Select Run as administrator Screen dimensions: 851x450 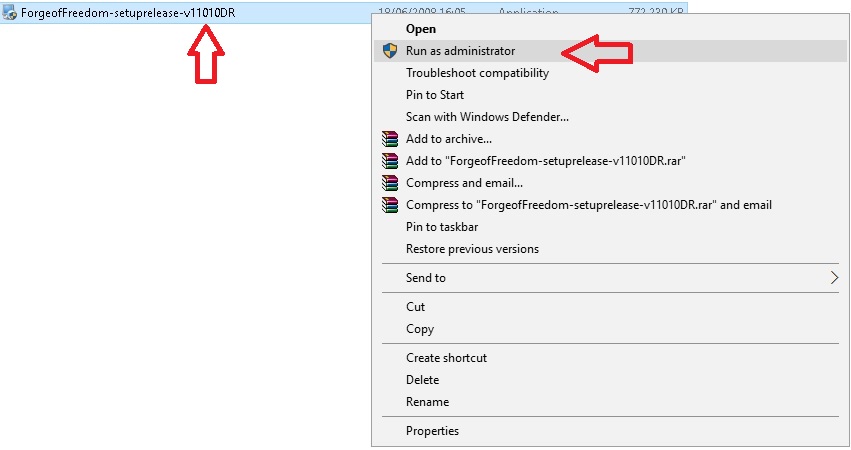(x=460, y=51)
